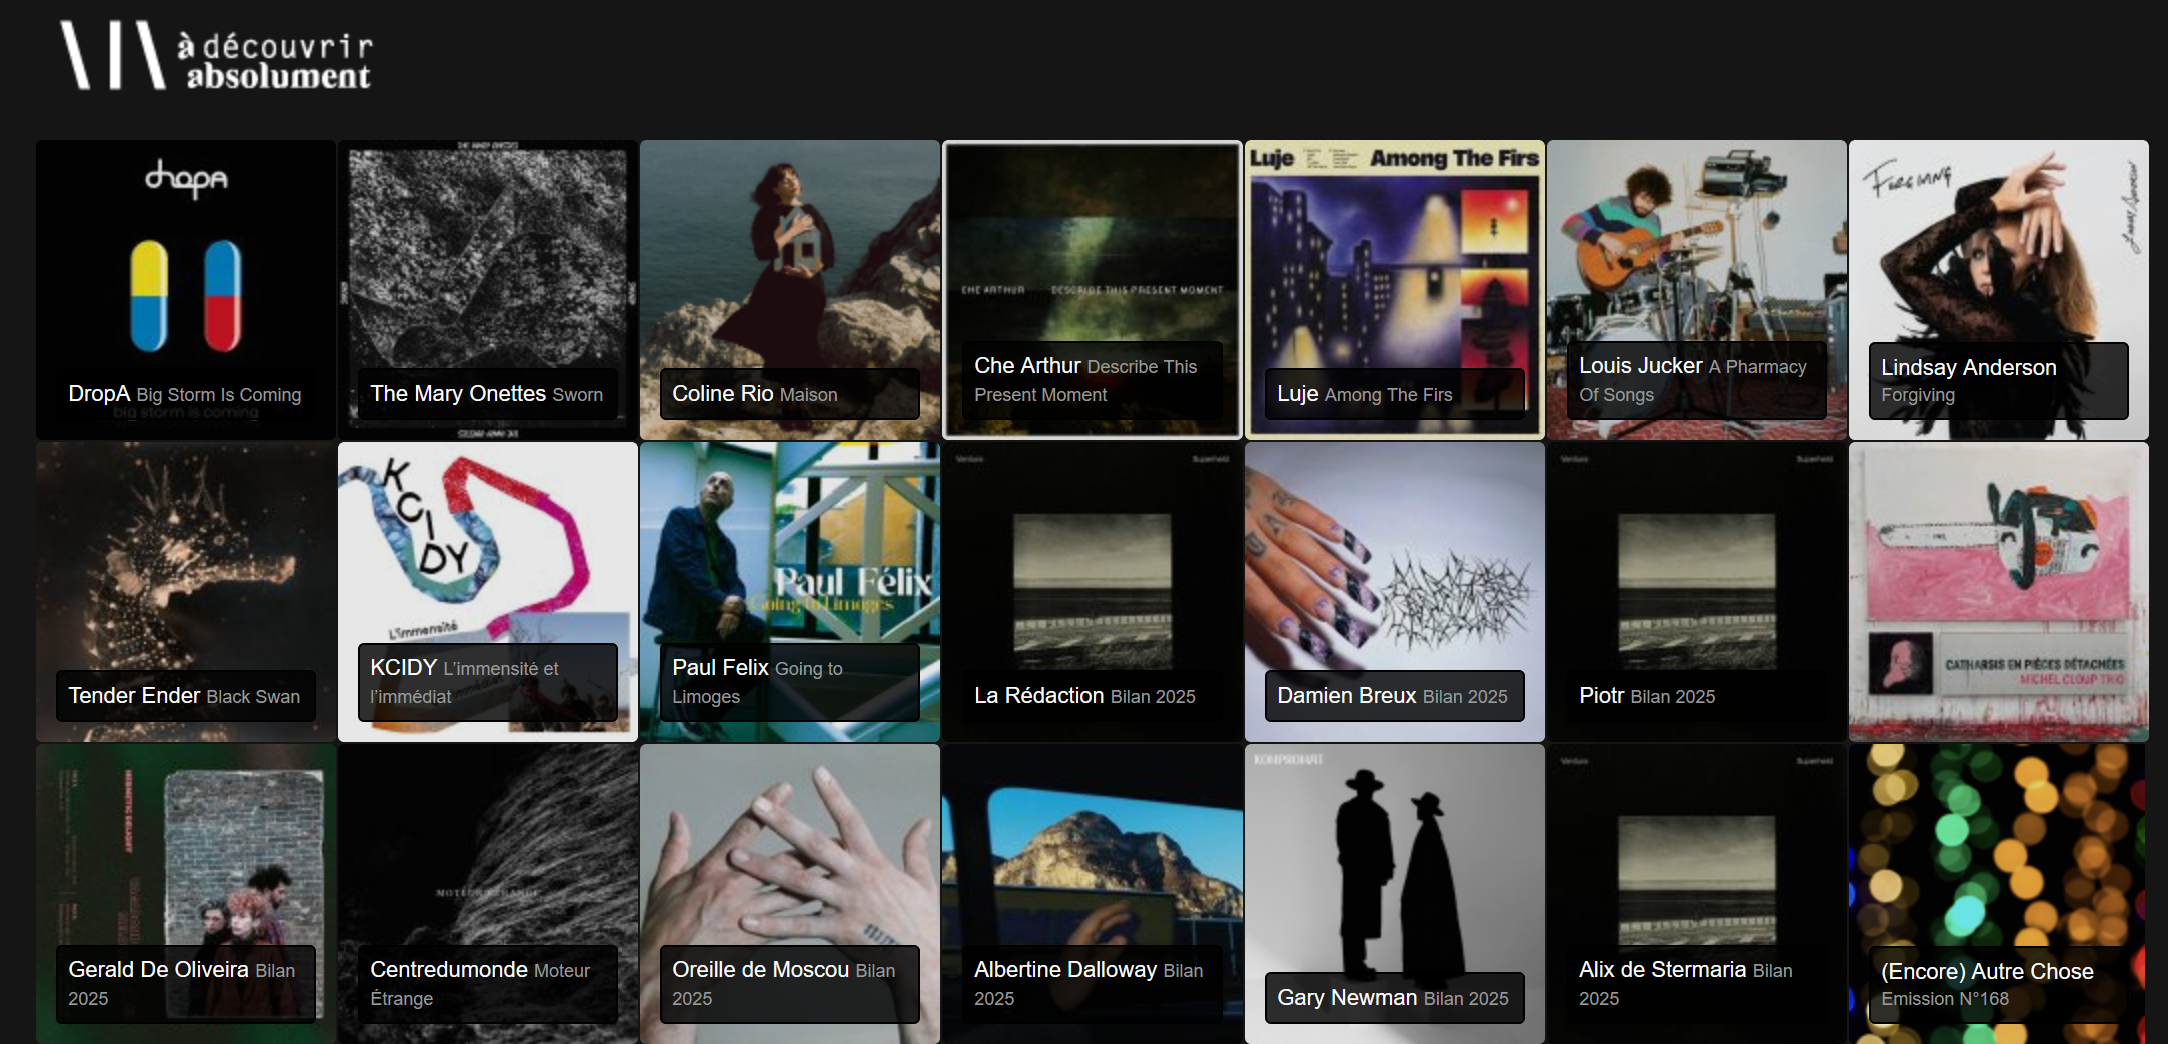Click the à découvrir absolument site logo

(x=215, y=56)
